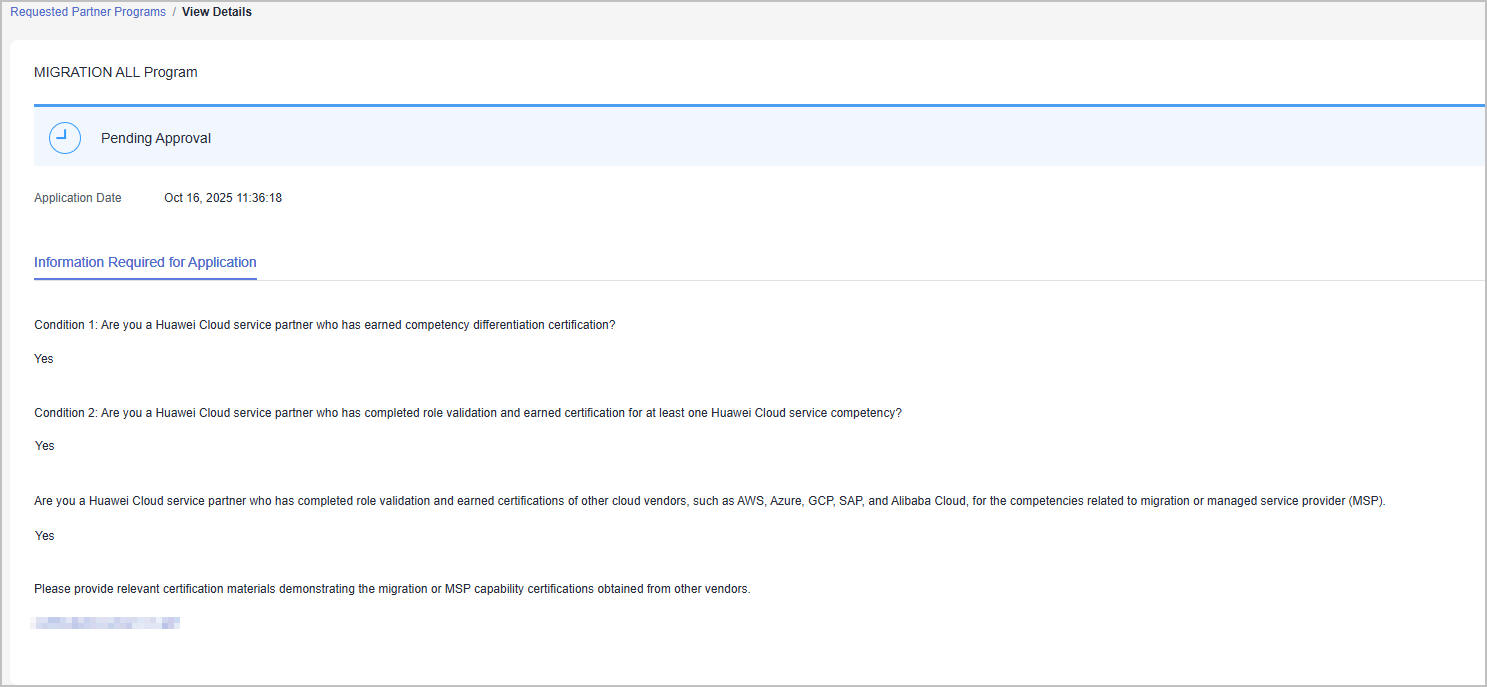Click the certification materials request text
1487x687 pixels.
392,589
